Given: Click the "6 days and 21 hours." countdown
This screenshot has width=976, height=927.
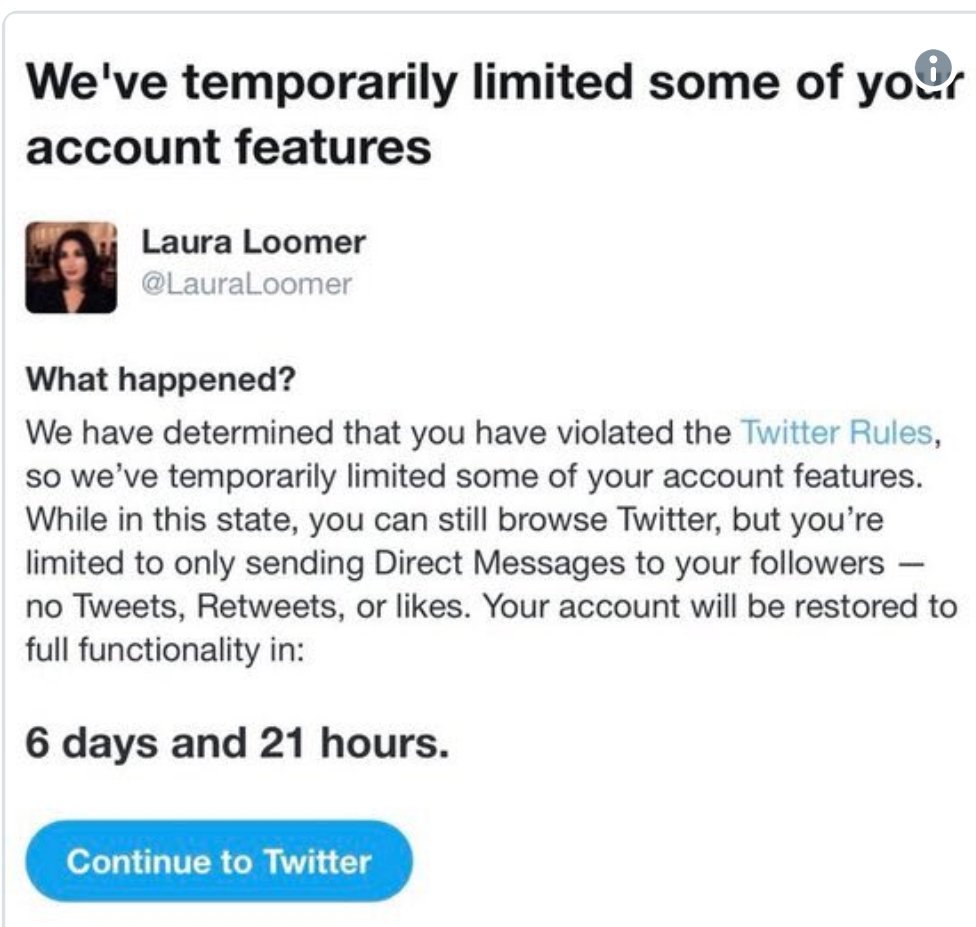Looking at the screenshot, I should 237,744.
